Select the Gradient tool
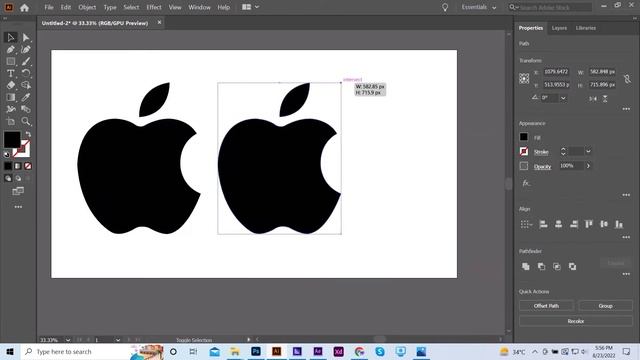Image resolution: width=640 pixels, height=360 pixels. pyautogui.click(x=11, y=97)
